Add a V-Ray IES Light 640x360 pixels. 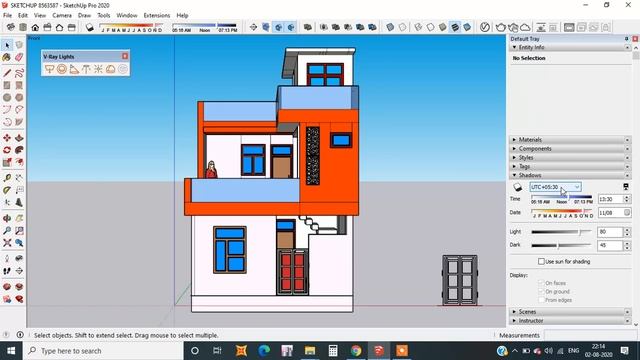click(86, 69)
